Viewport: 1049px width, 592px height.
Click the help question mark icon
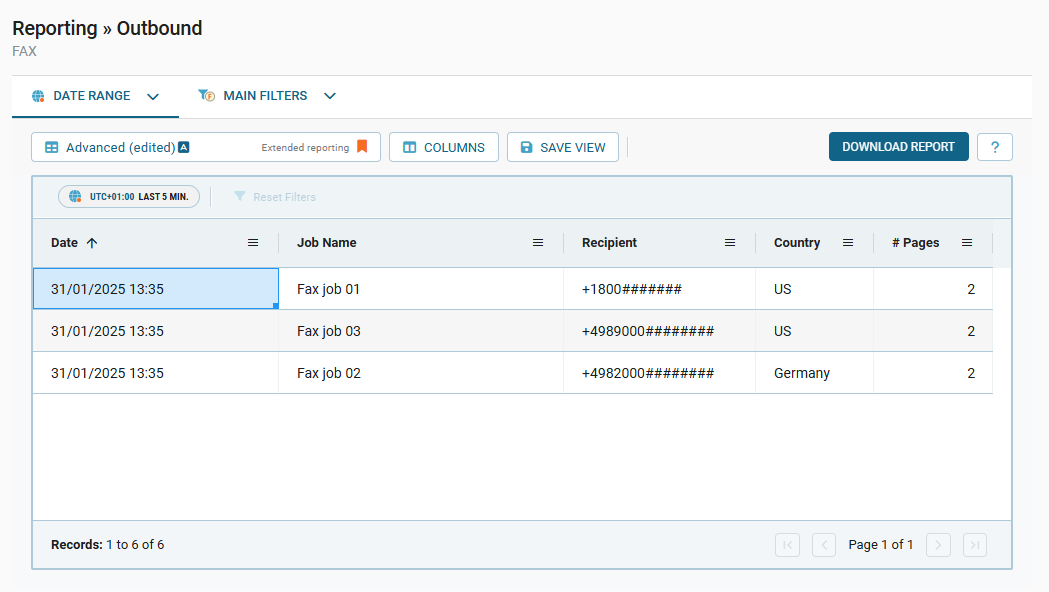pyautogui.click(x=994, y=146)
